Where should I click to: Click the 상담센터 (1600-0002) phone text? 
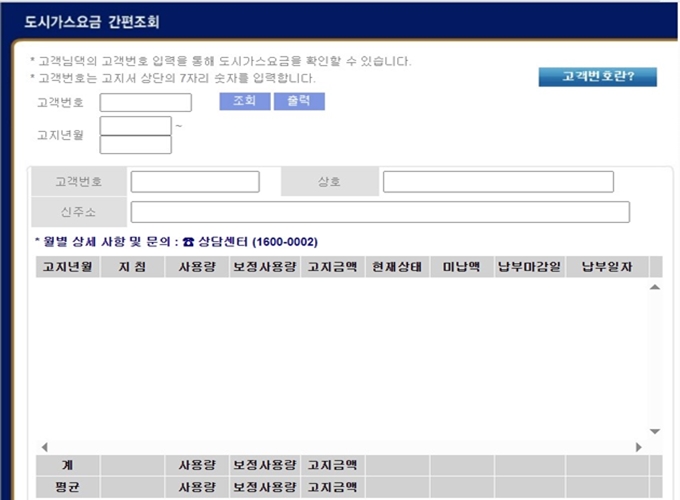tap(258, 242)
